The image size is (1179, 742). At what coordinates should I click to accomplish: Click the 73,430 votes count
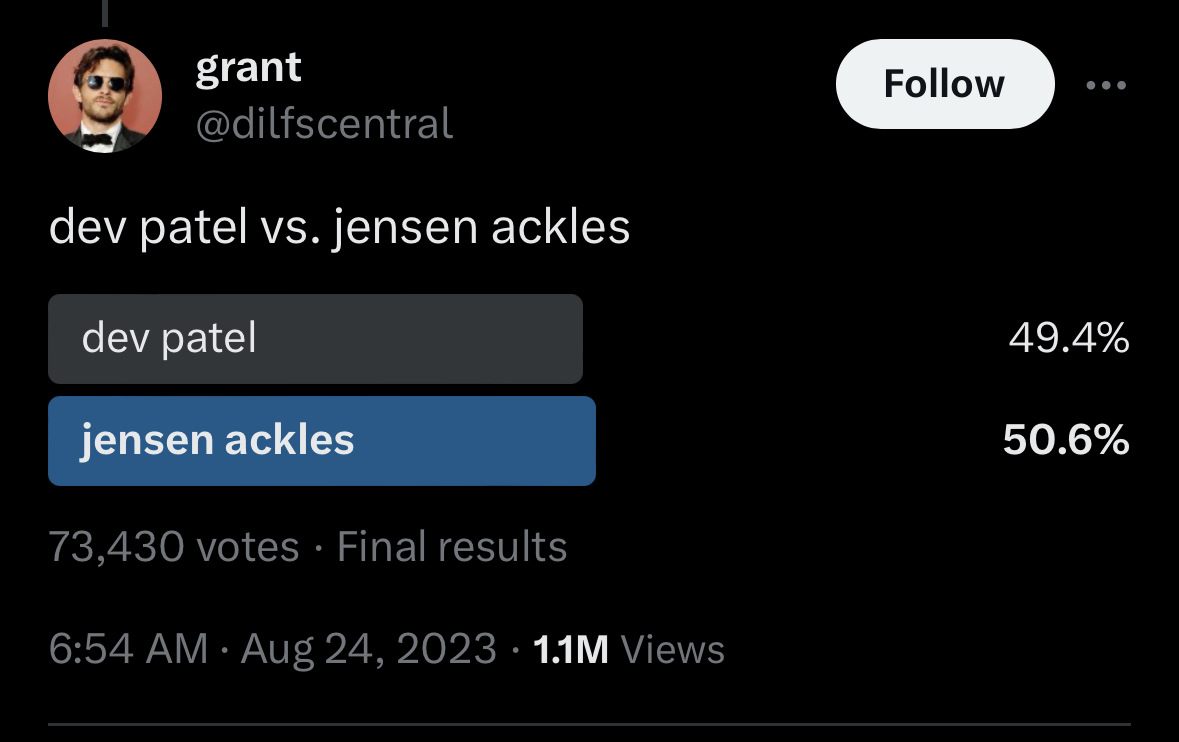(x=174, y=547)
